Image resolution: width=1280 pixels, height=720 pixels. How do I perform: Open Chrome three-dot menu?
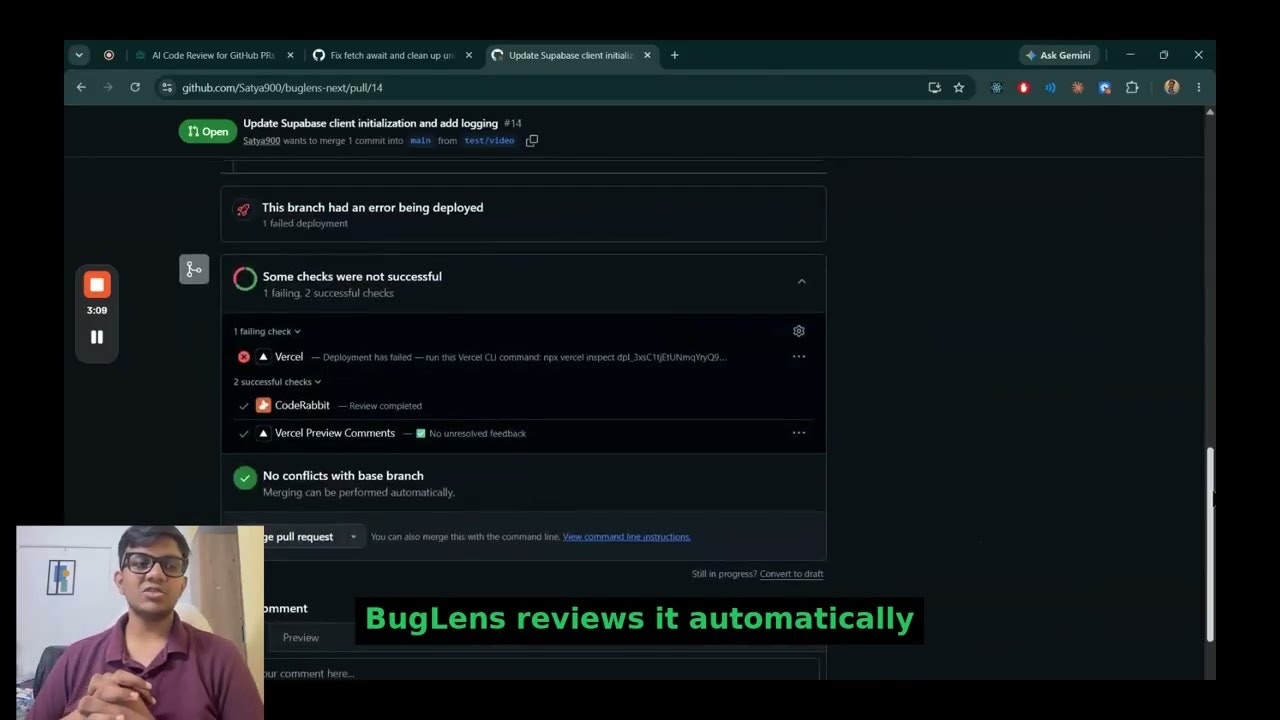coord(1198,87)
